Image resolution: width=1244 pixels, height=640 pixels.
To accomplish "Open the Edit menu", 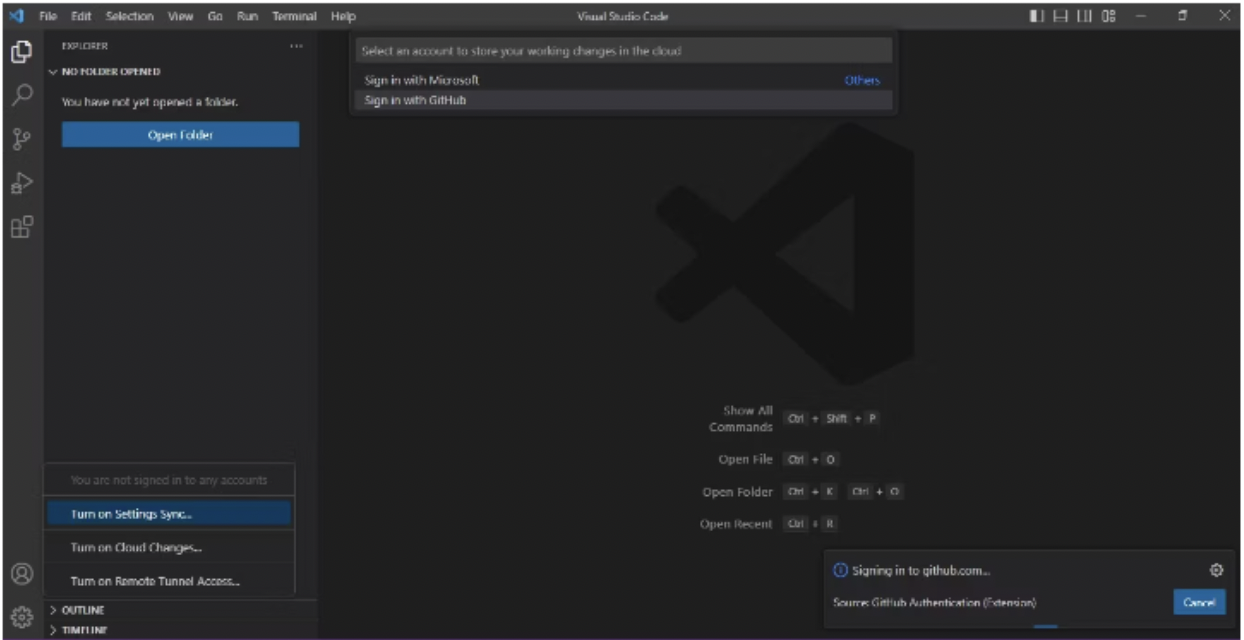I will tap(81, 16).
